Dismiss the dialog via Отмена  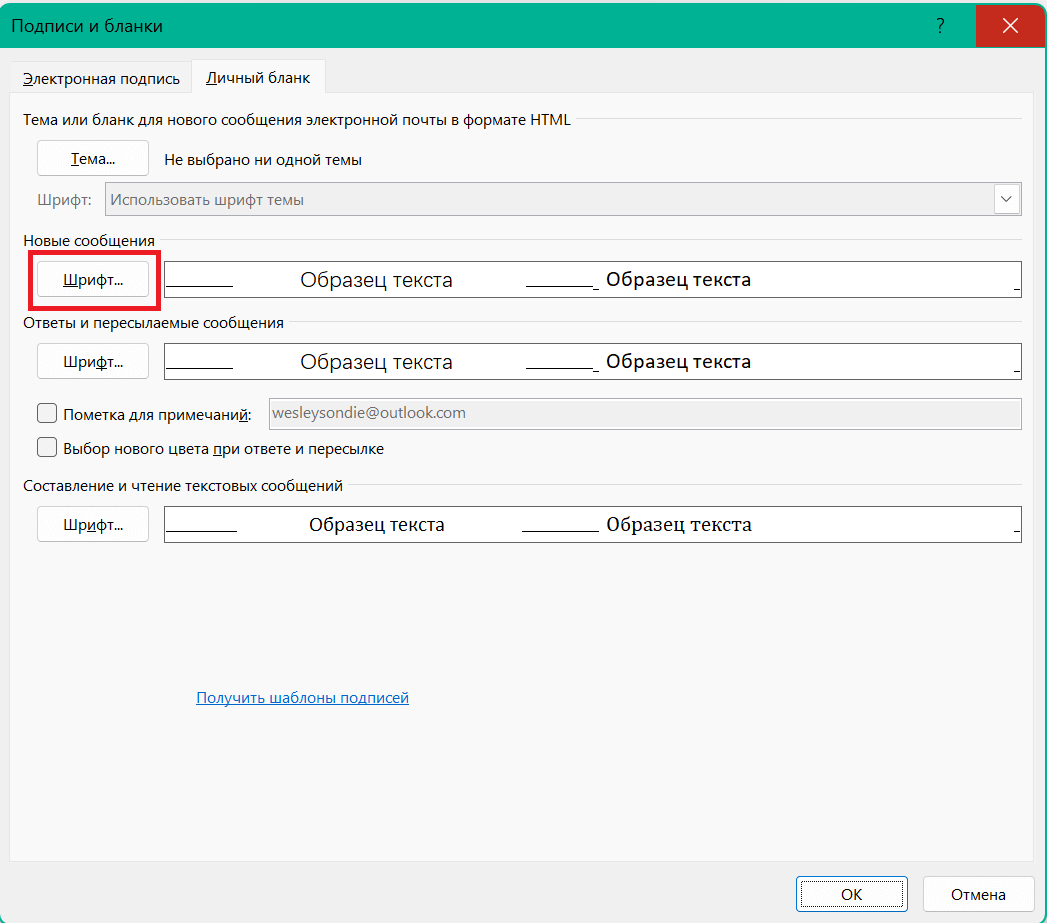977,894
